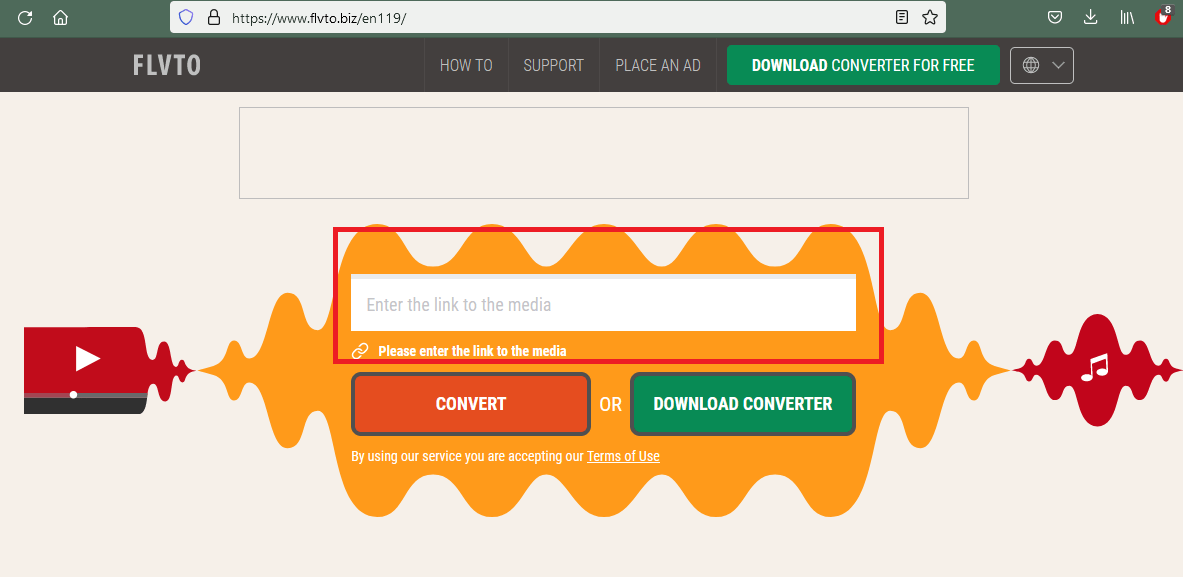Select the SUPPORT menu item
The height and width of the screenshot is (581, 1183).
point(553,64)
